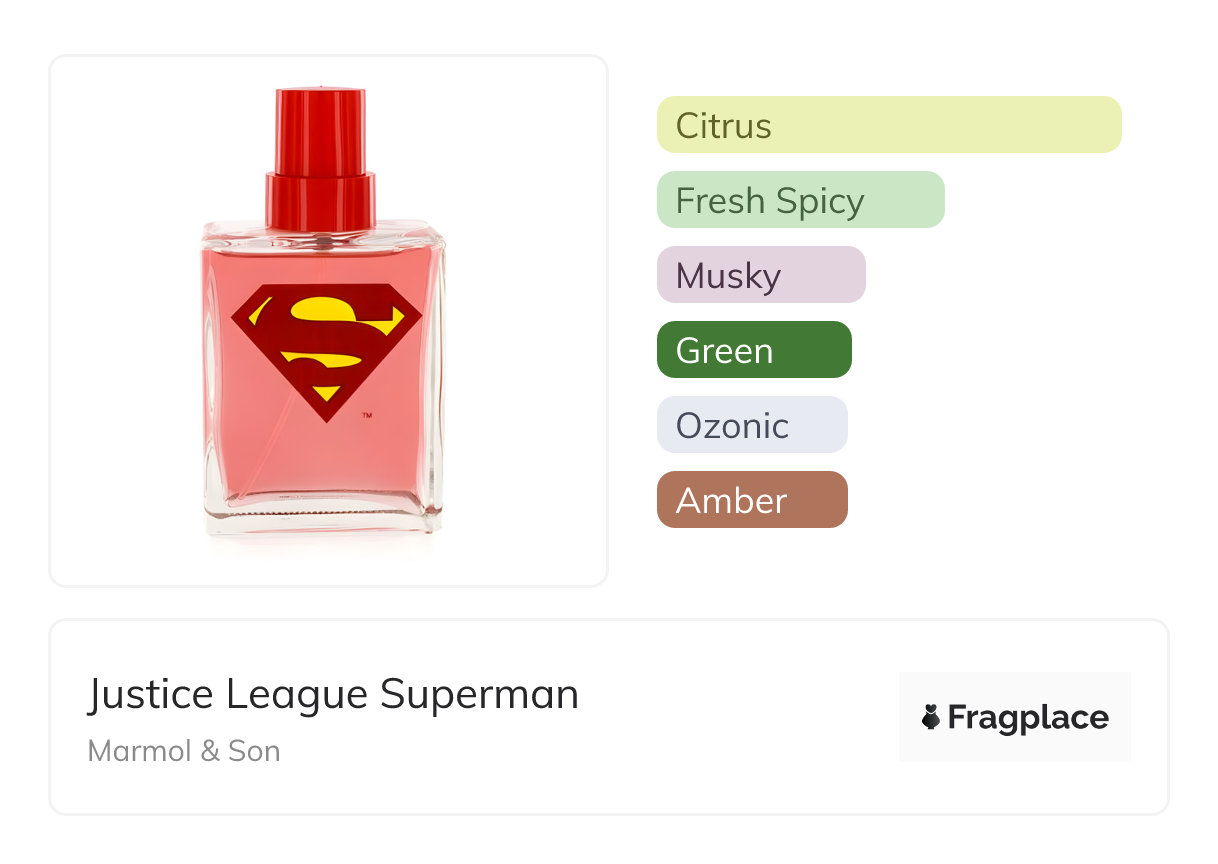Click the word 'Son' in brand line
This screenshot has width=1218, height=864.
(x=254, y=751)
